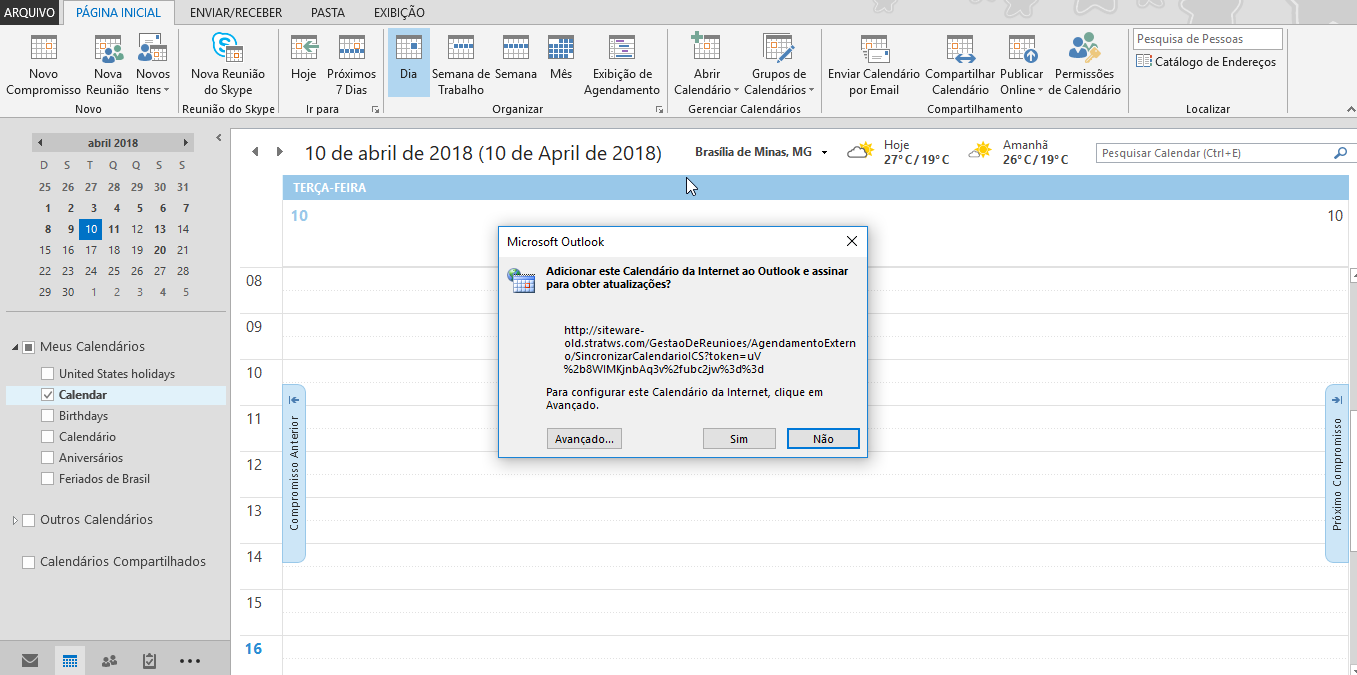Viewport: 1357px width, 675px height.
Task: Click the calendar search magnifier icon
Action: tap(1340, 153)
